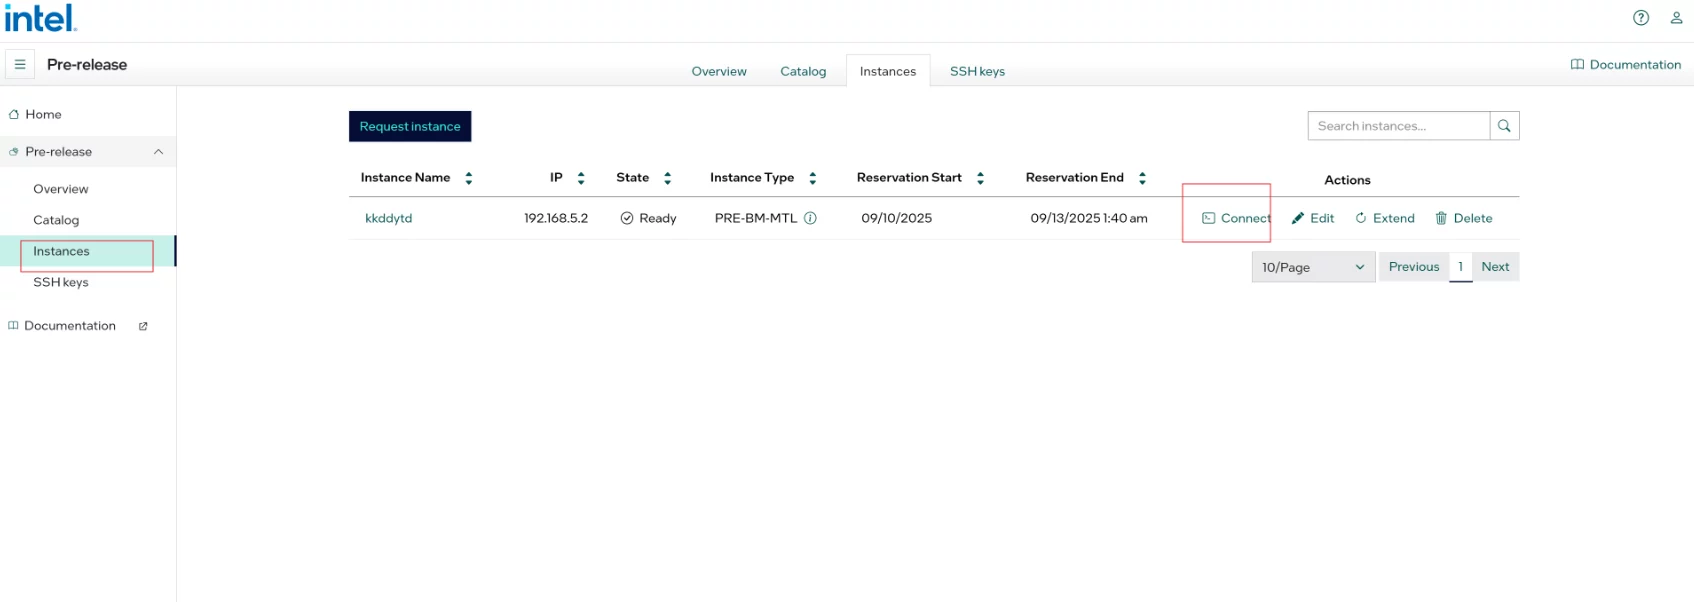Open the help question mark icon
The height and width of the screenshot is (602, 1694).
point(1641,18)
